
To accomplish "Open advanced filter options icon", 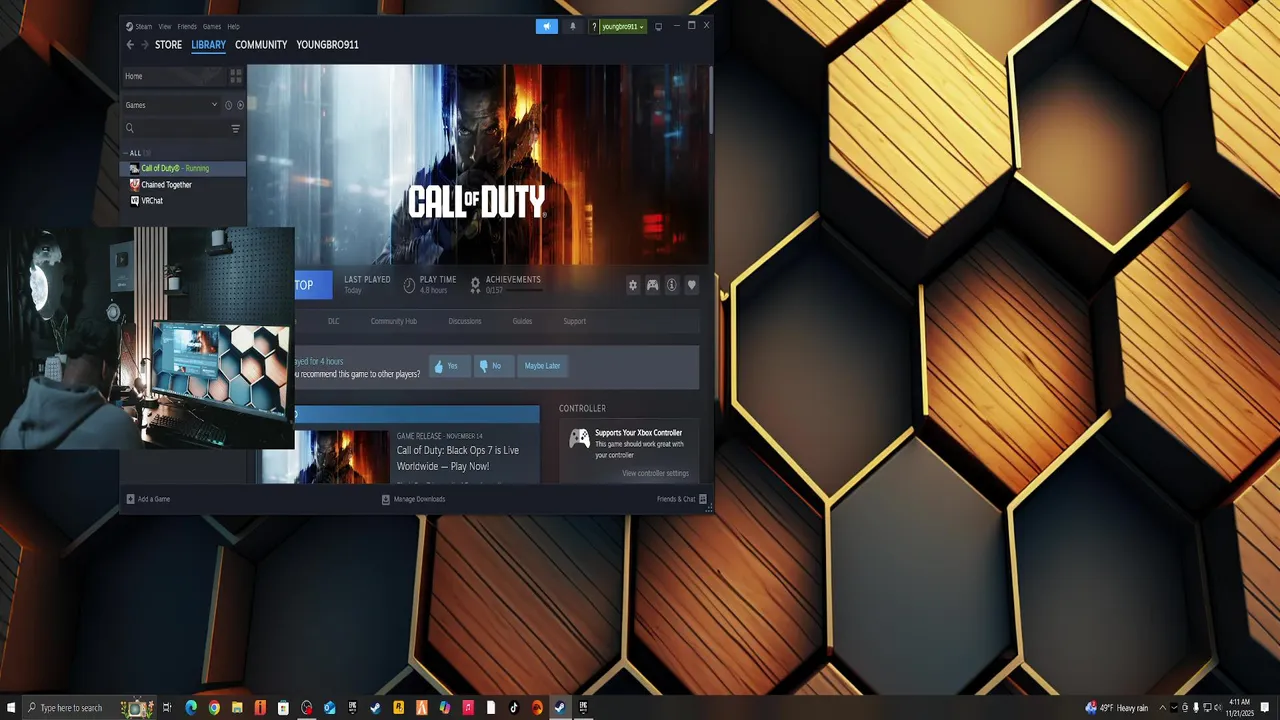I will click(236, 128).
